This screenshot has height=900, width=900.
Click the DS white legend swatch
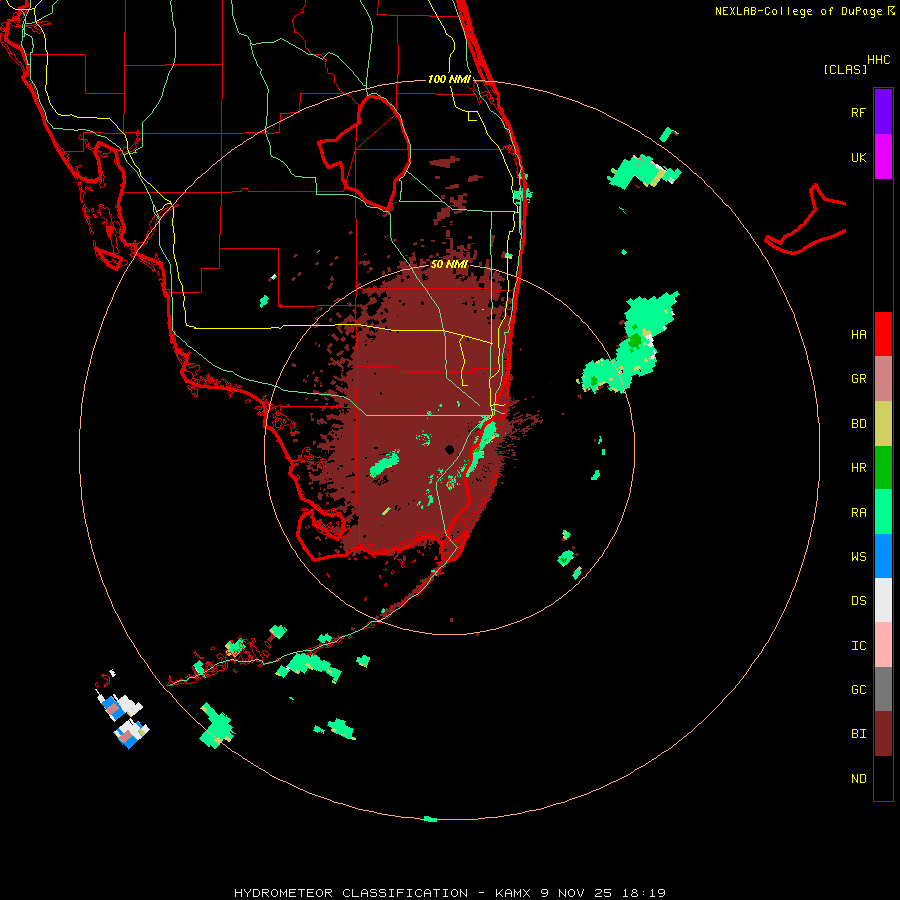pos(883,600)
